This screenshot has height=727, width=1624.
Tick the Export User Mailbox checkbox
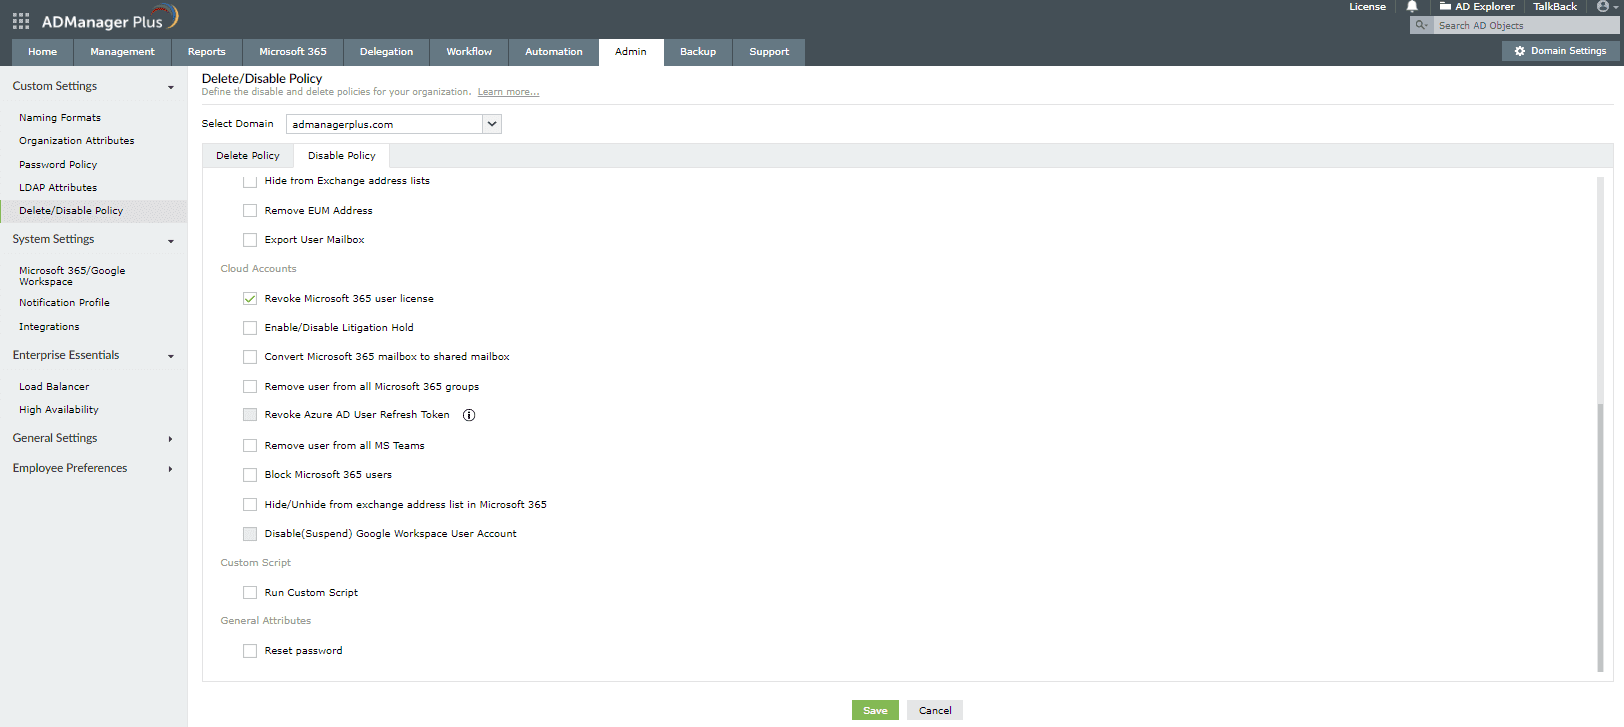(x=250, y=240)
